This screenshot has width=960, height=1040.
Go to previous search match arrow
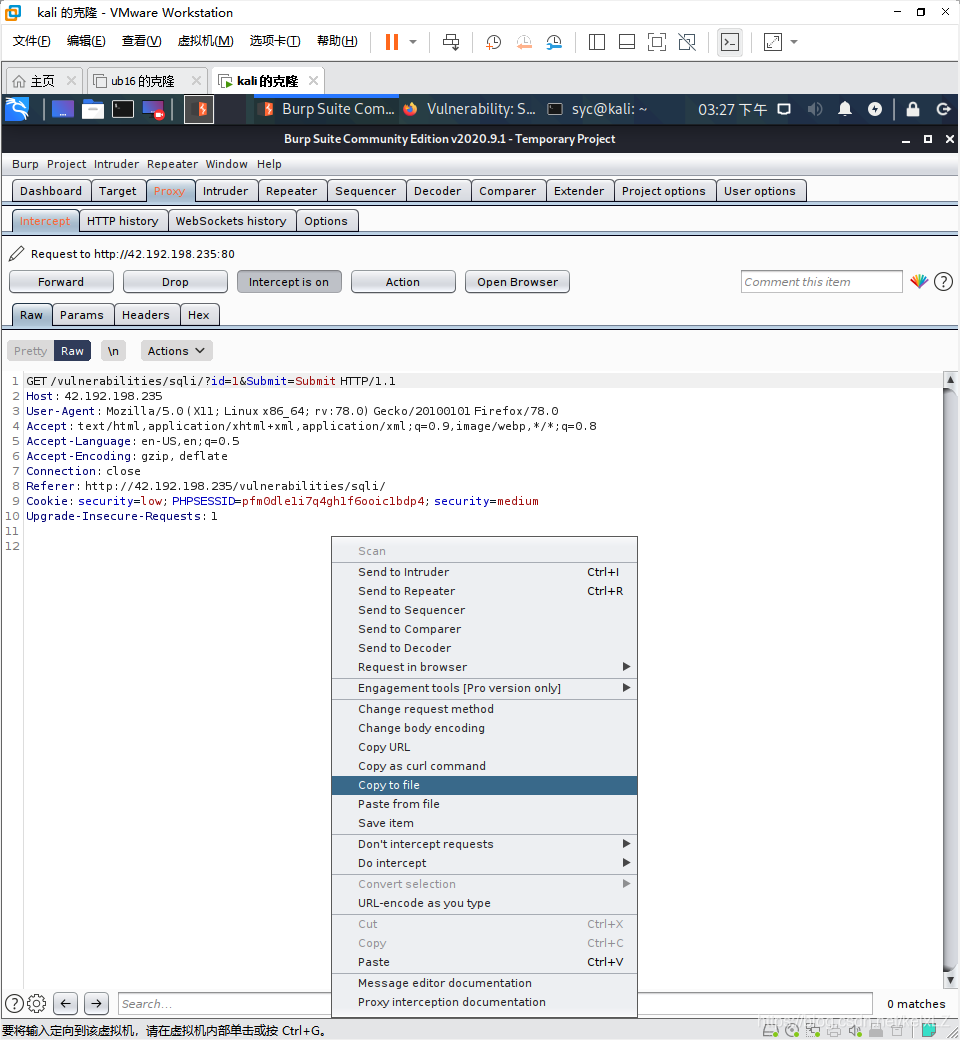[66, 1004]
